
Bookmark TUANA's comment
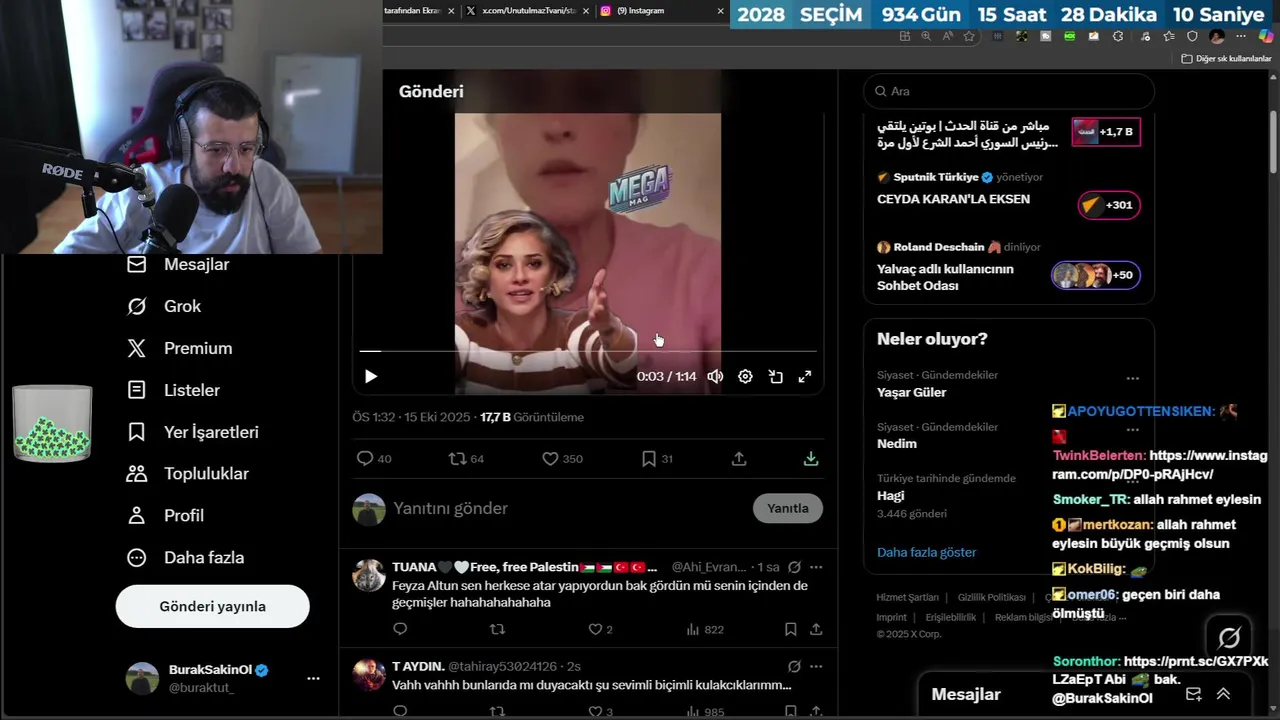click(790, 629)
